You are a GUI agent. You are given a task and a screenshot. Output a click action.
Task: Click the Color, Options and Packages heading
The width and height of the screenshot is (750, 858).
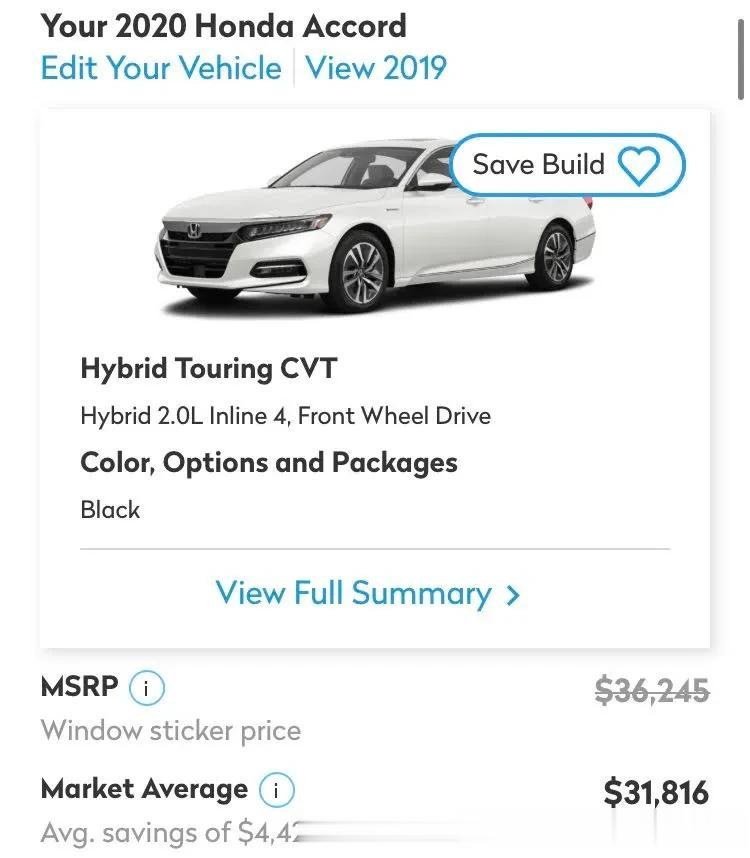tap(269, 463)
